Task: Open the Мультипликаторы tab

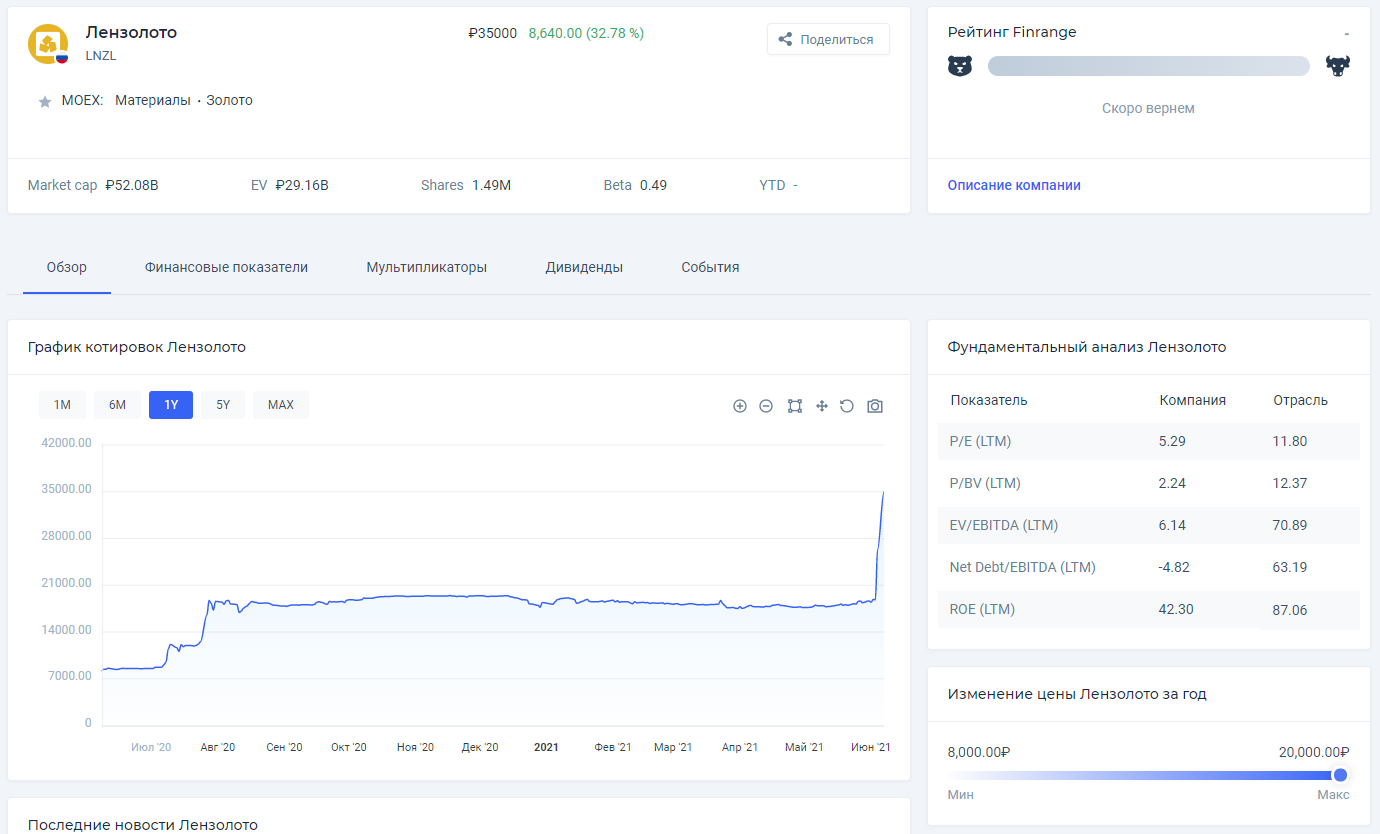Action: [427, 267]
